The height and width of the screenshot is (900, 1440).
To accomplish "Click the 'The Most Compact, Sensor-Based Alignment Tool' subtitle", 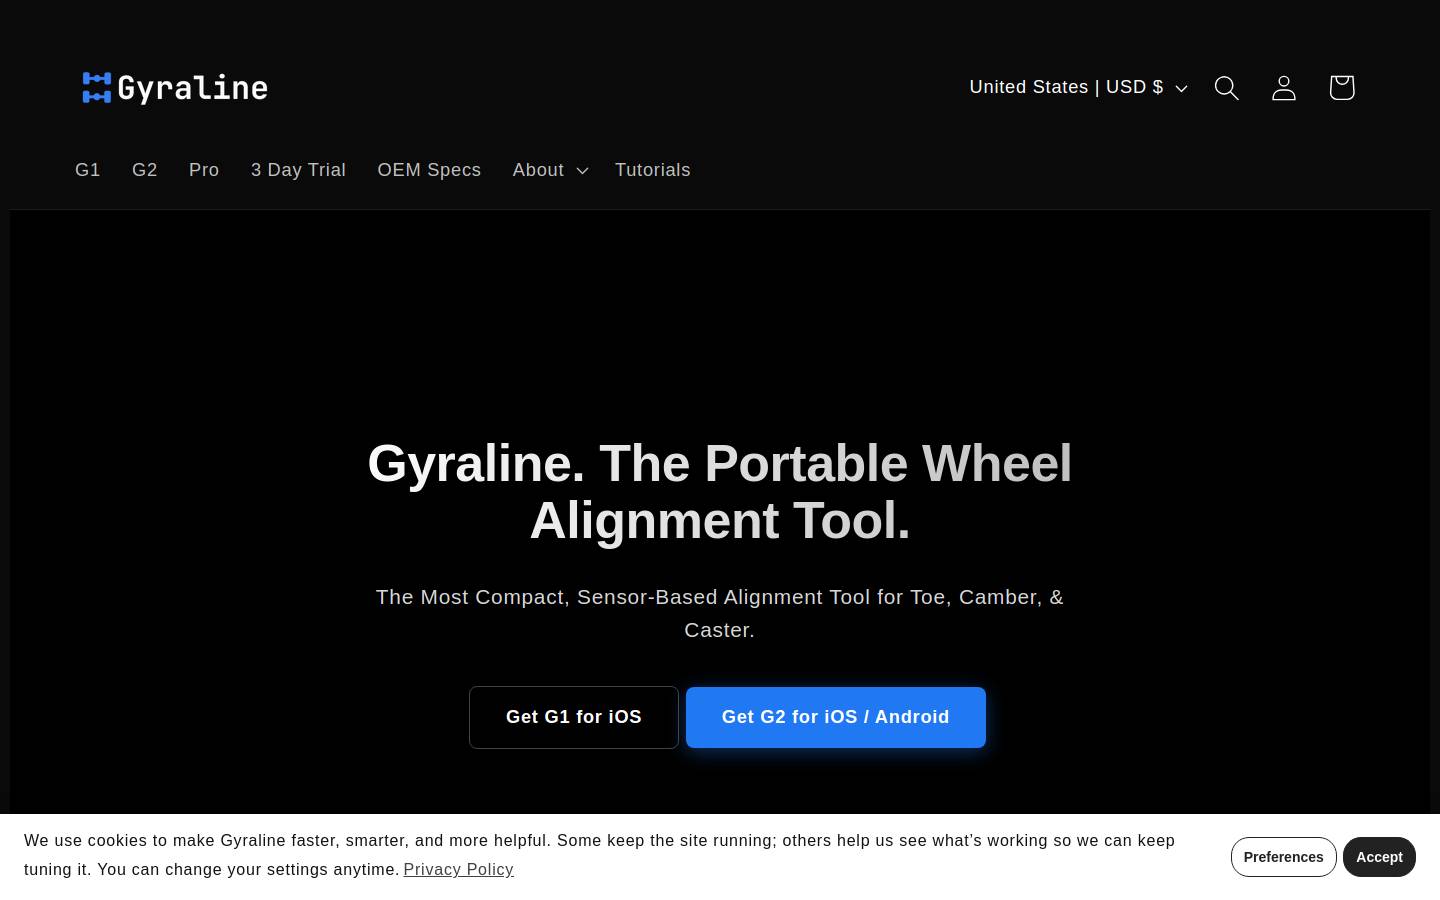I will click(x=720, y=613).
